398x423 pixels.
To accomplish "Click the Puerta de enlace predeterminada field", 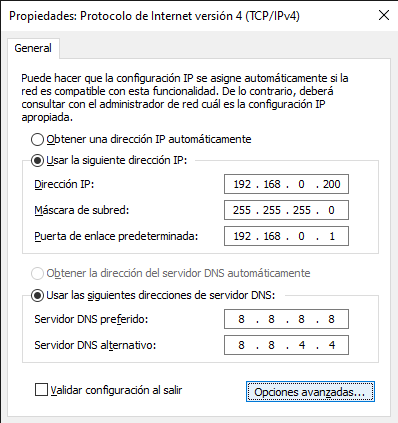I will (286, 236).
